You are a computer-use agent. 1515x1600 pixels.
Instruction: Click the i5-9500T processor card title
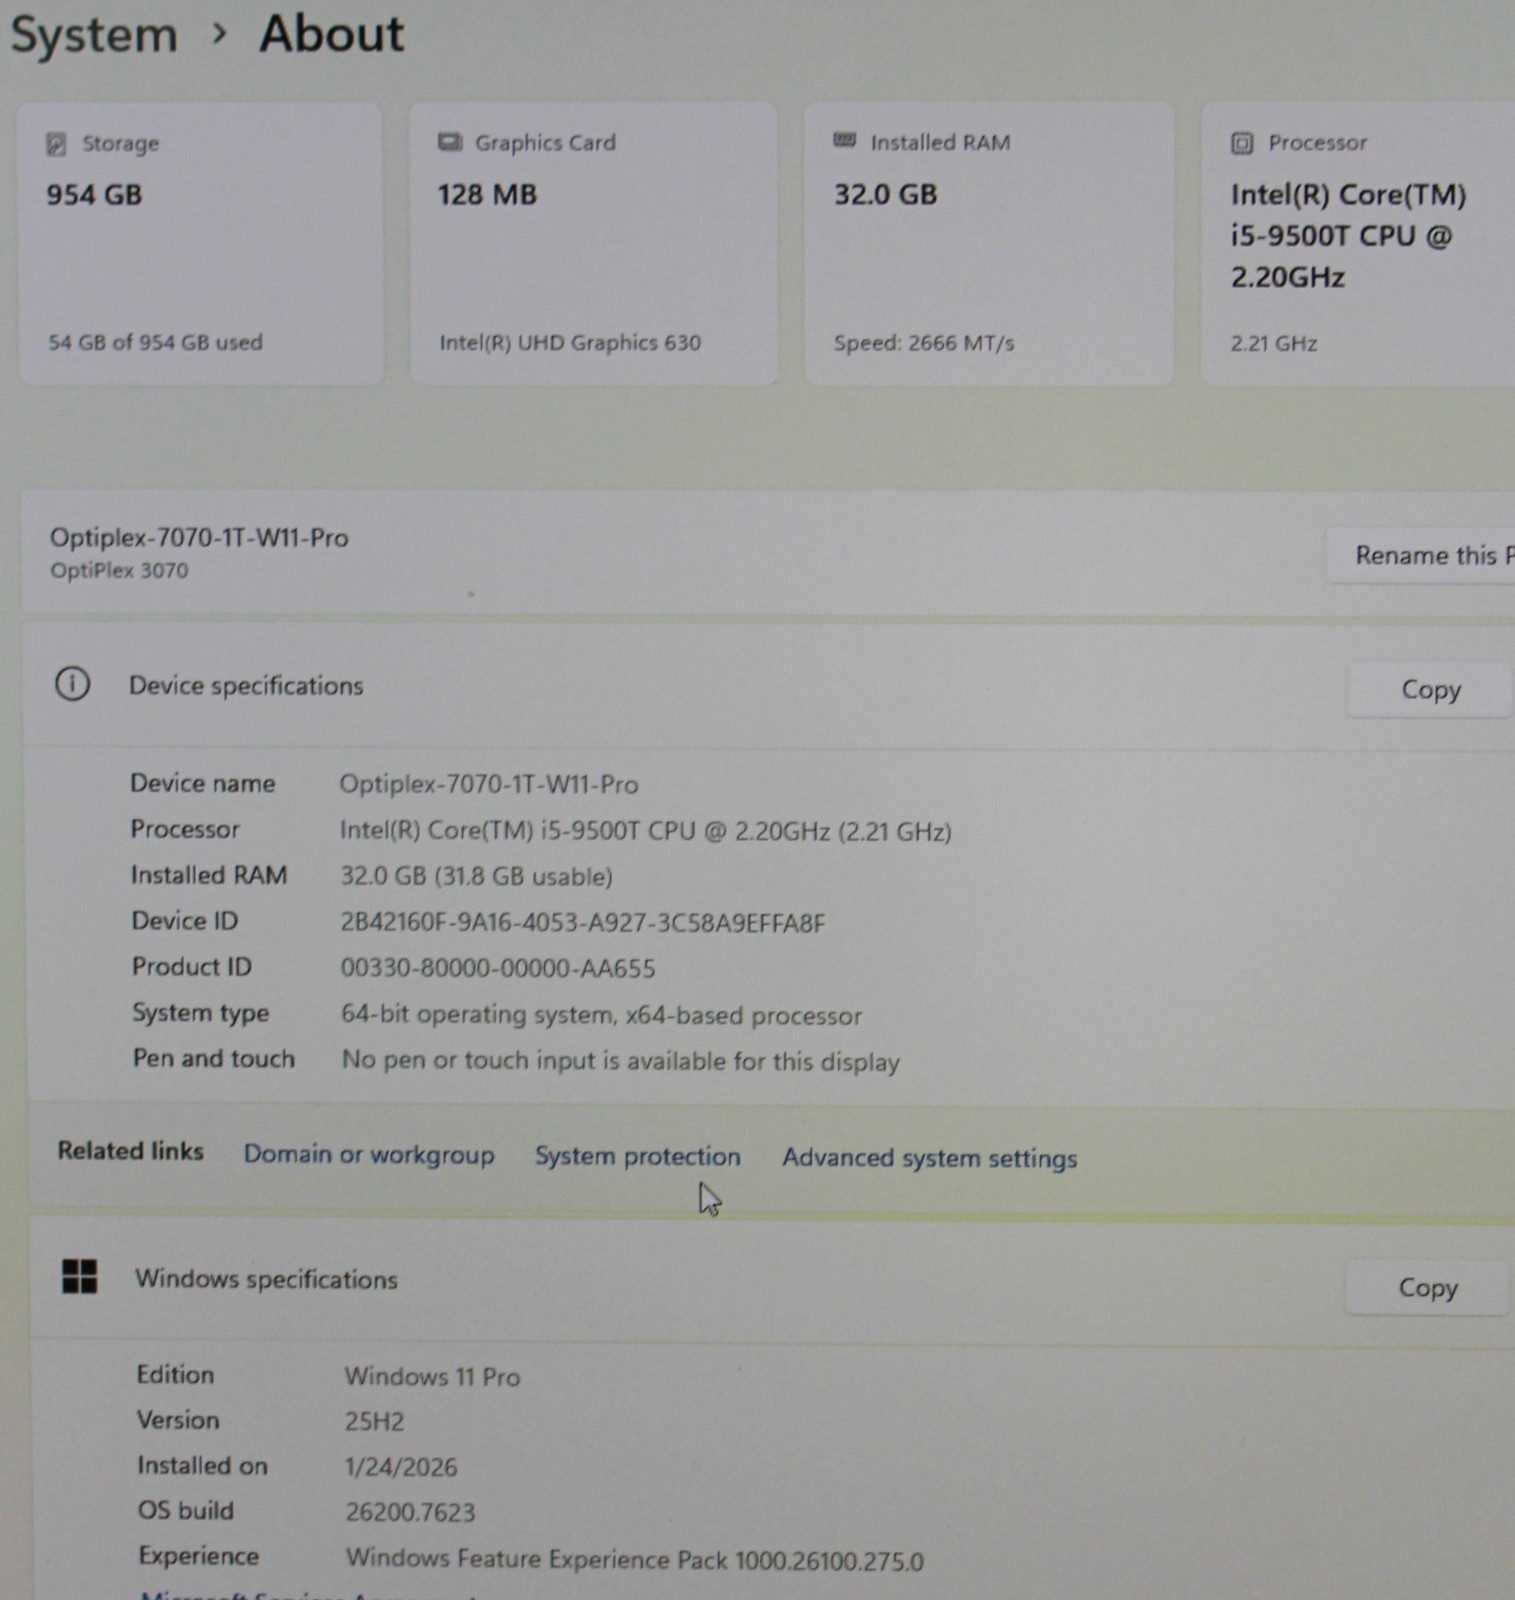pos(1348,236)
